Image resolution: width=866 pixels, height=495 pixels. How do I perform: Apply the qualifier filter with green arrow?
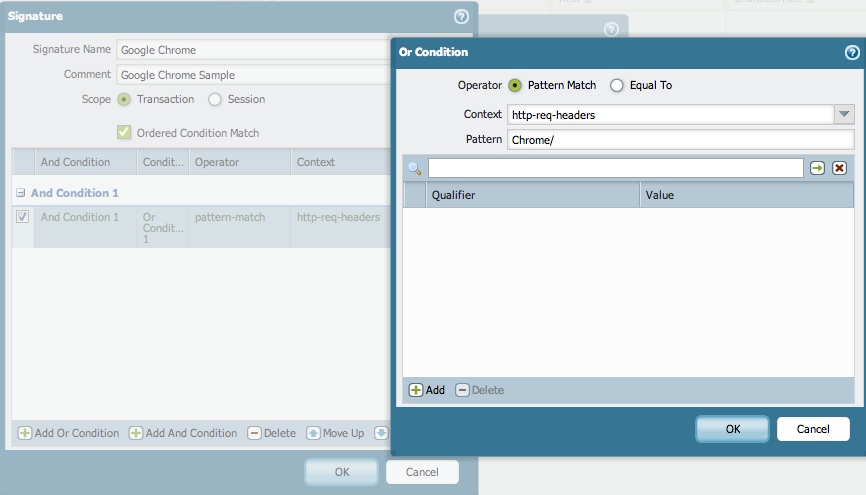(817, 168)
